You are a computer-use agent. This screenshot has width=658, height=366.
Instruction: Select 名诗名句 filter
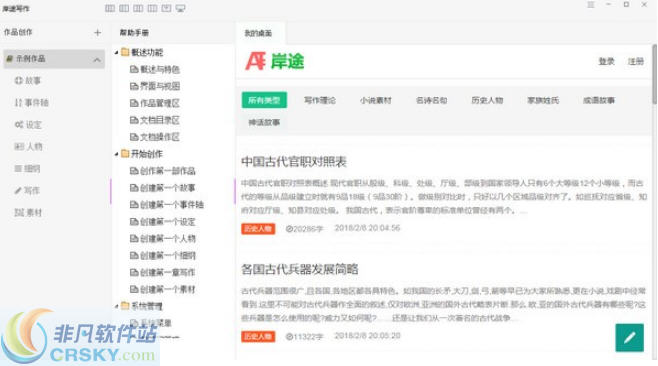431,100
